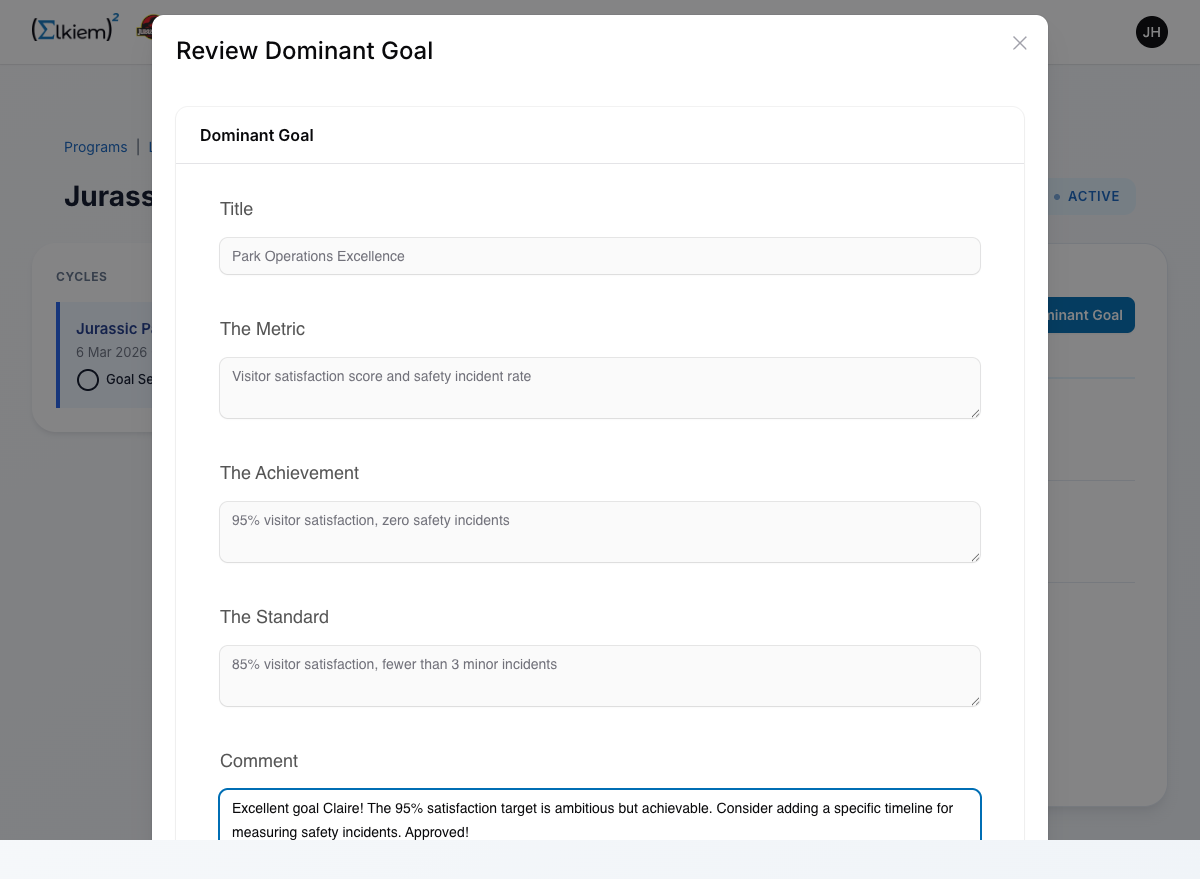Click The Standard textarea resize handle
The image size is (1200, 879).
tap(974, 700)
